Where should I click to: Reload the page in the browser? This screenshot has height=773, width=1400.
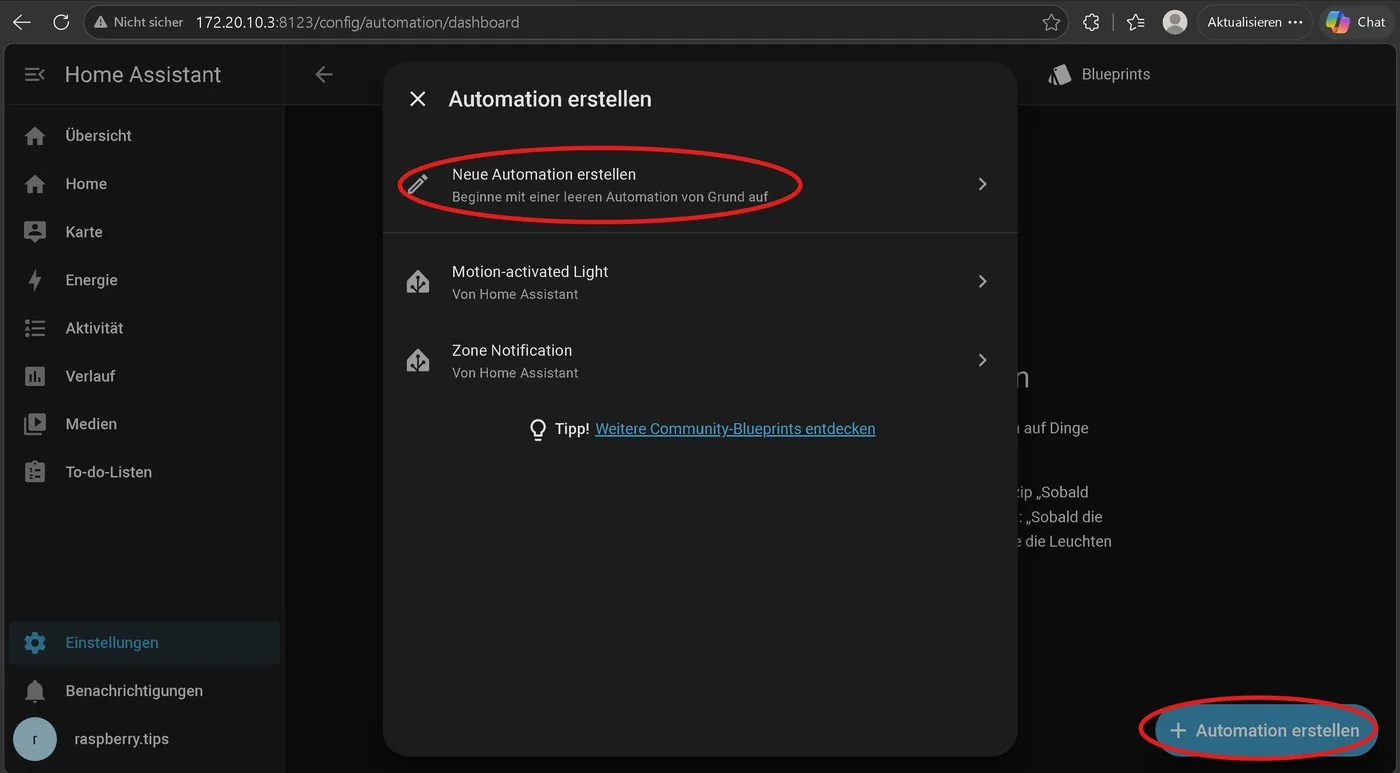point(61,22)
